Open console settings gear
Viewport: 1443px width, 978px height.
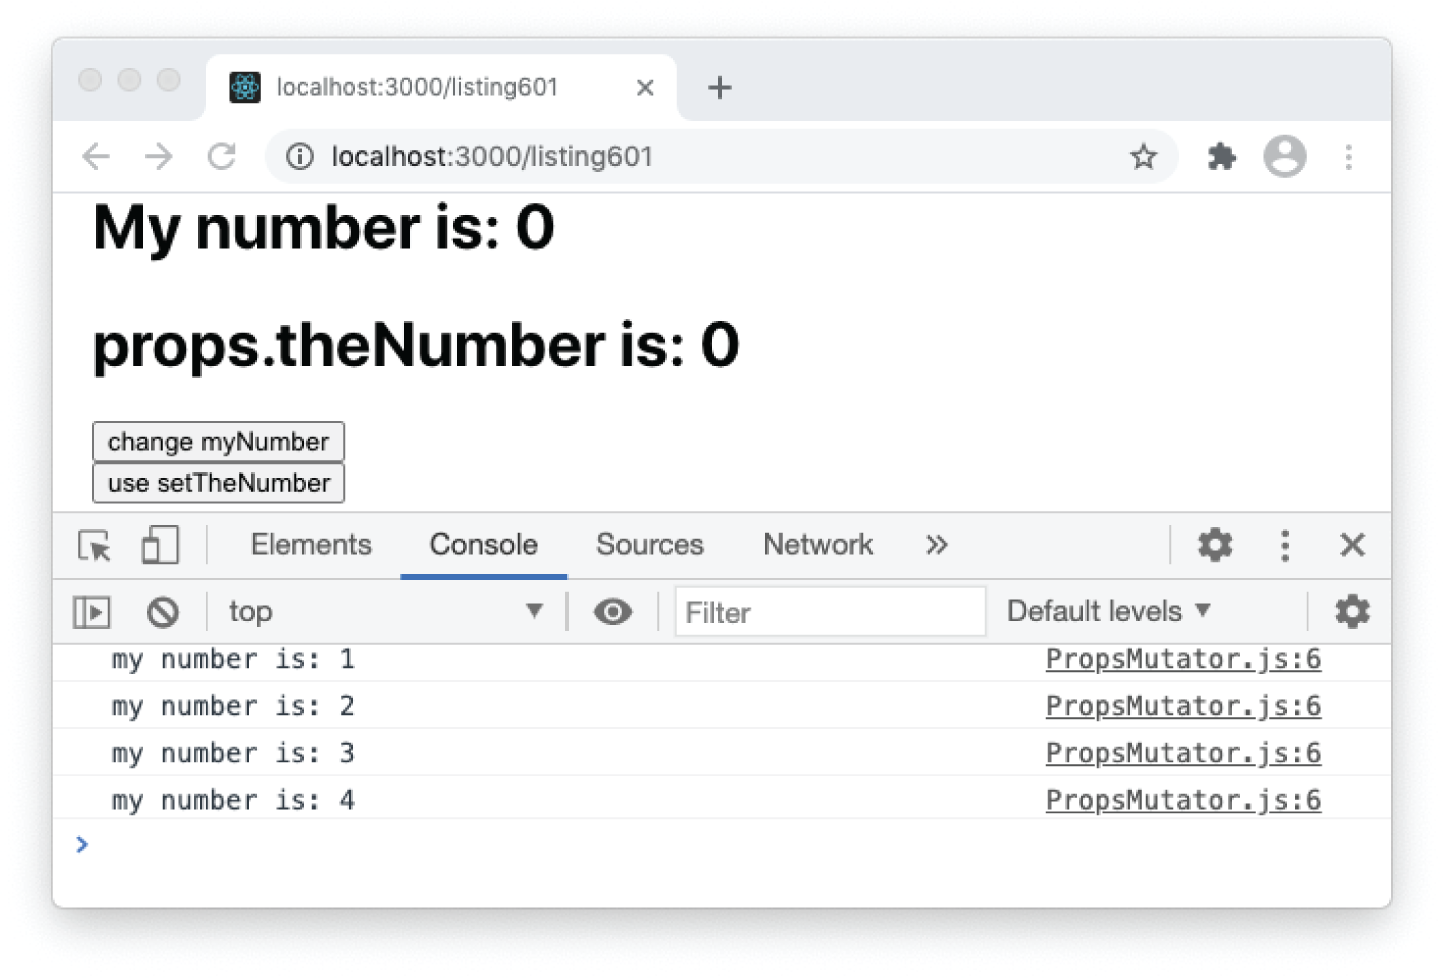[1352, 611]
